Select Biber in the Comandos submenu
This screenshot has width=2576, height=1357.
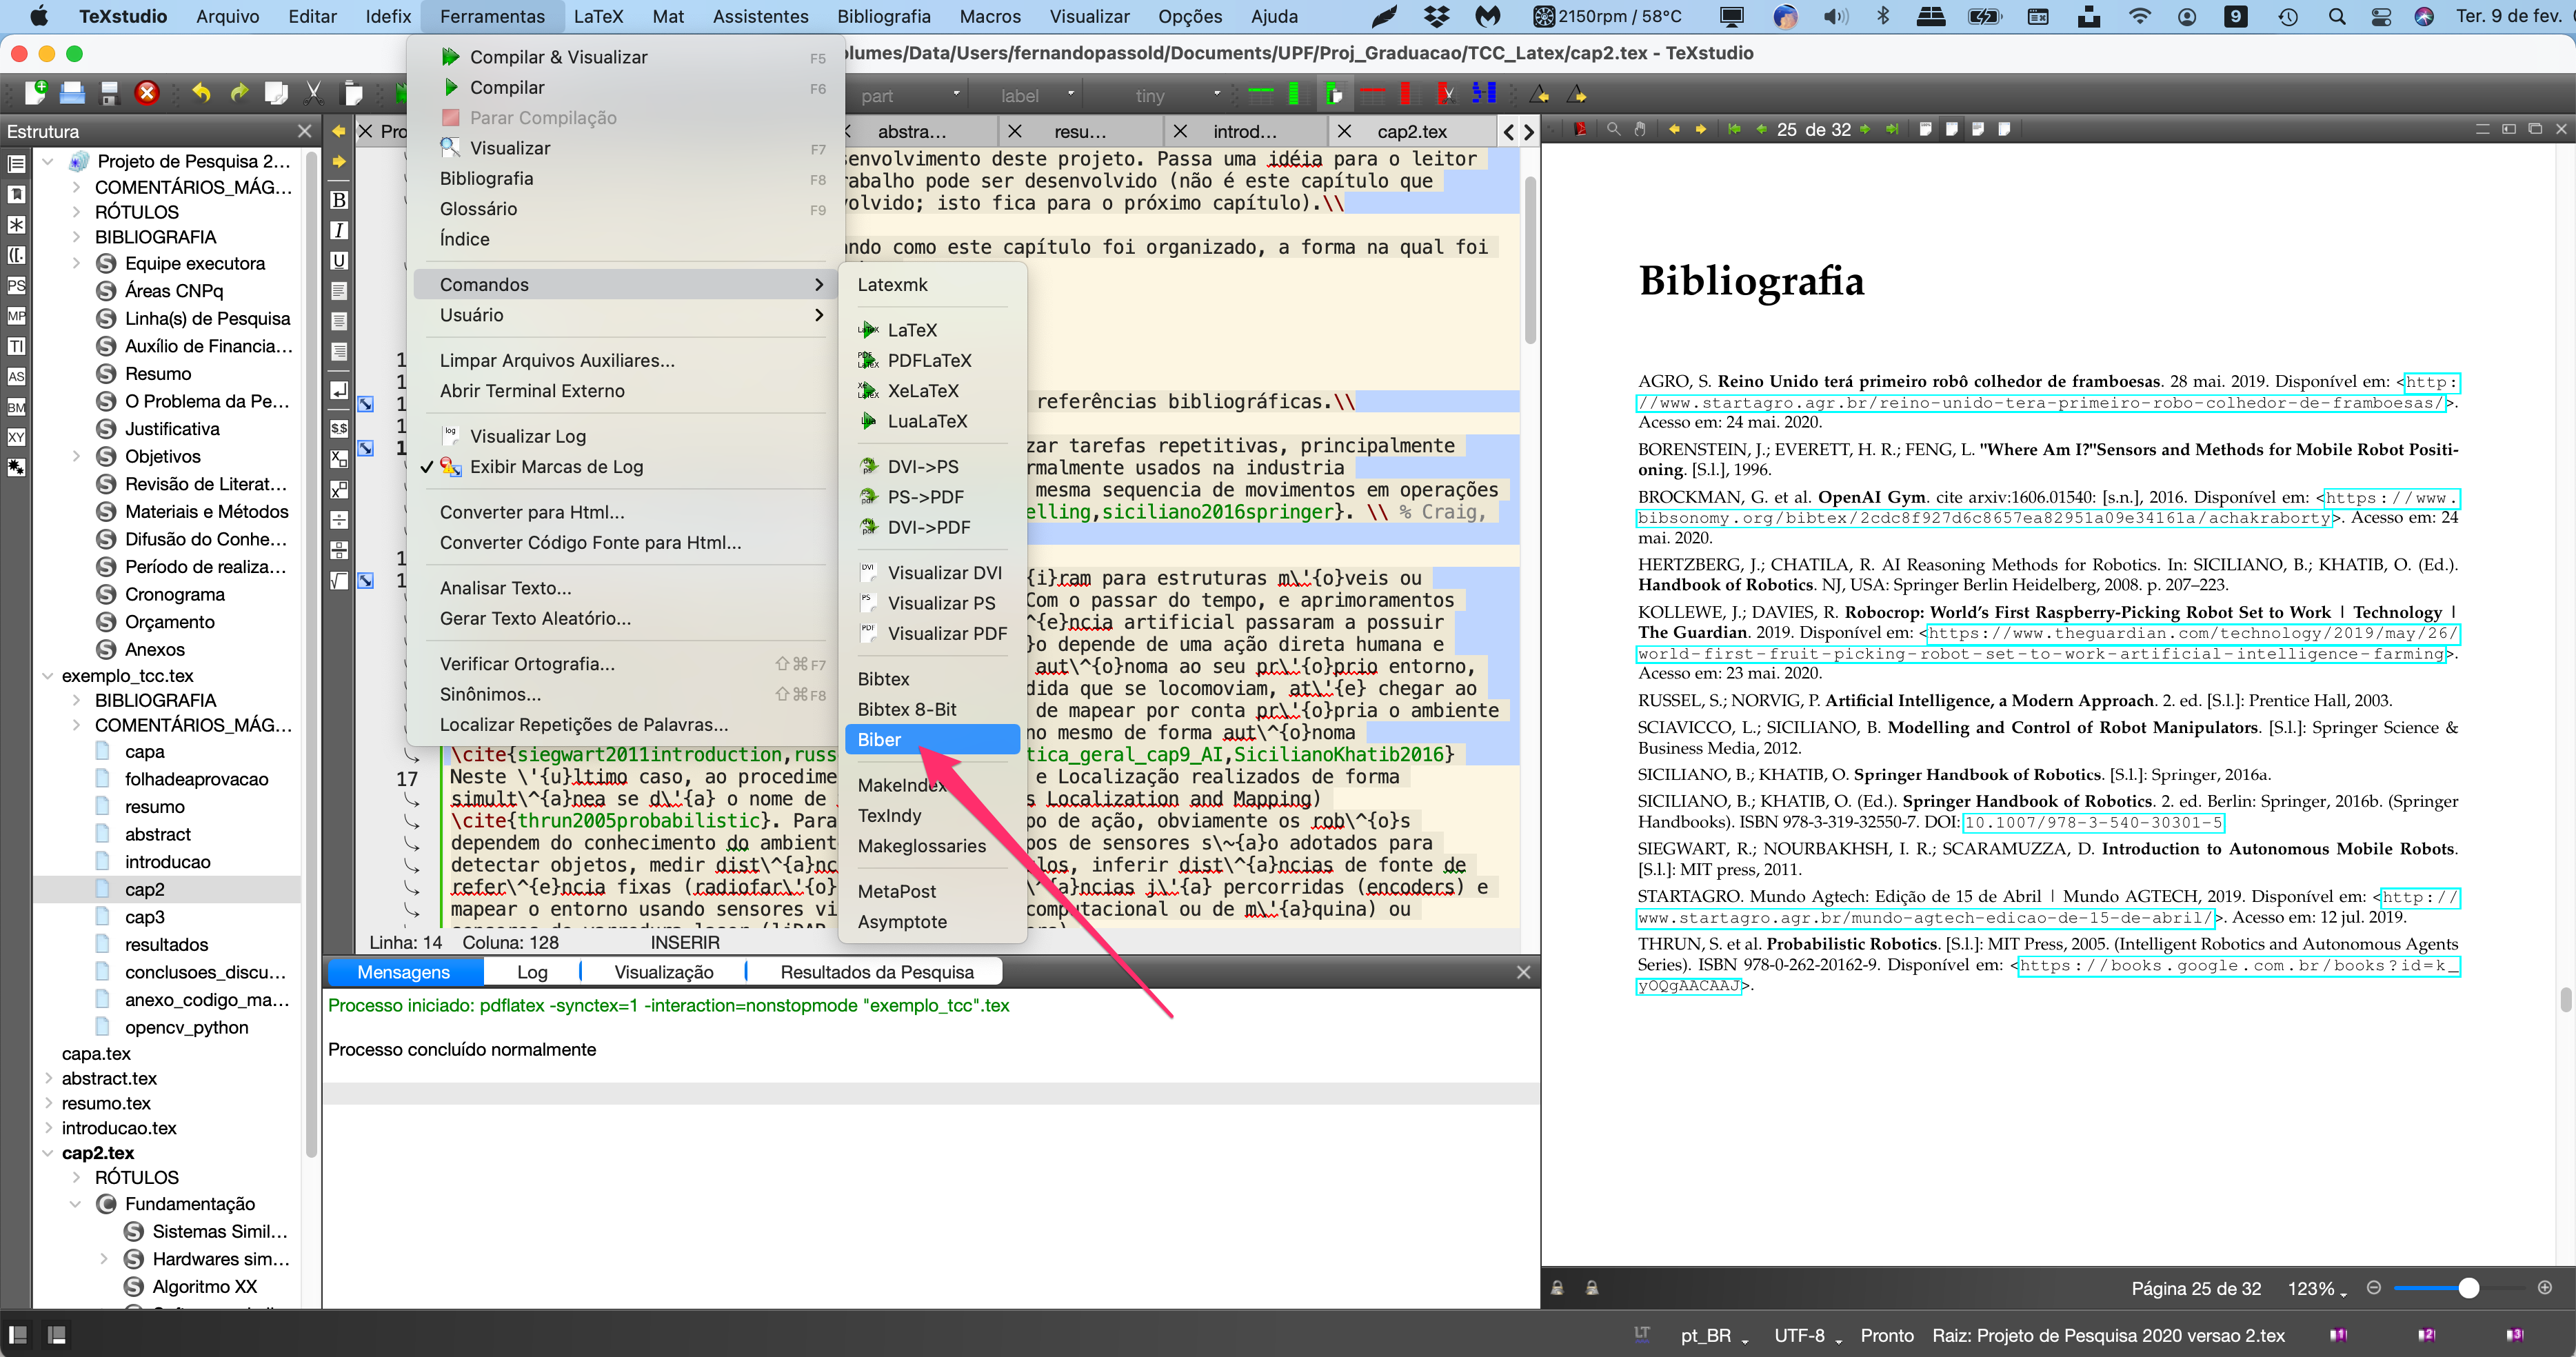pyautogui.click(x=932, y=740)
